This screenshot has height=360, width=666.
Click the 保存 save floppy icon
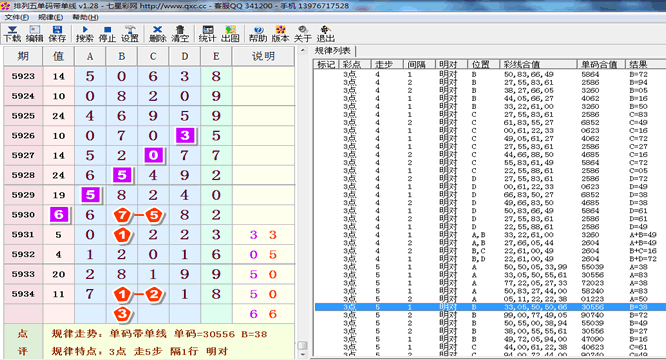pyautogui.click(x=57, y=34)
